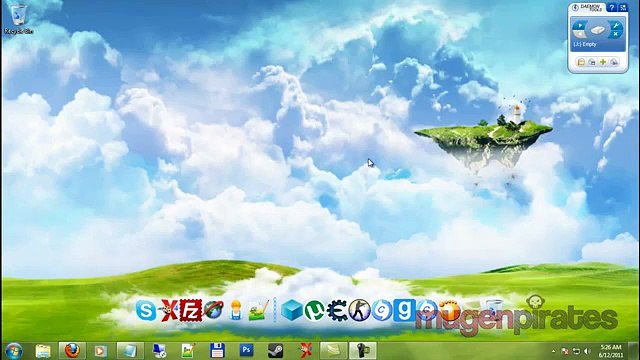Screen dimensions: 640x360
Task: Click the folder icon in gadget bottom toolbar
Action: [x=581, y=62]
